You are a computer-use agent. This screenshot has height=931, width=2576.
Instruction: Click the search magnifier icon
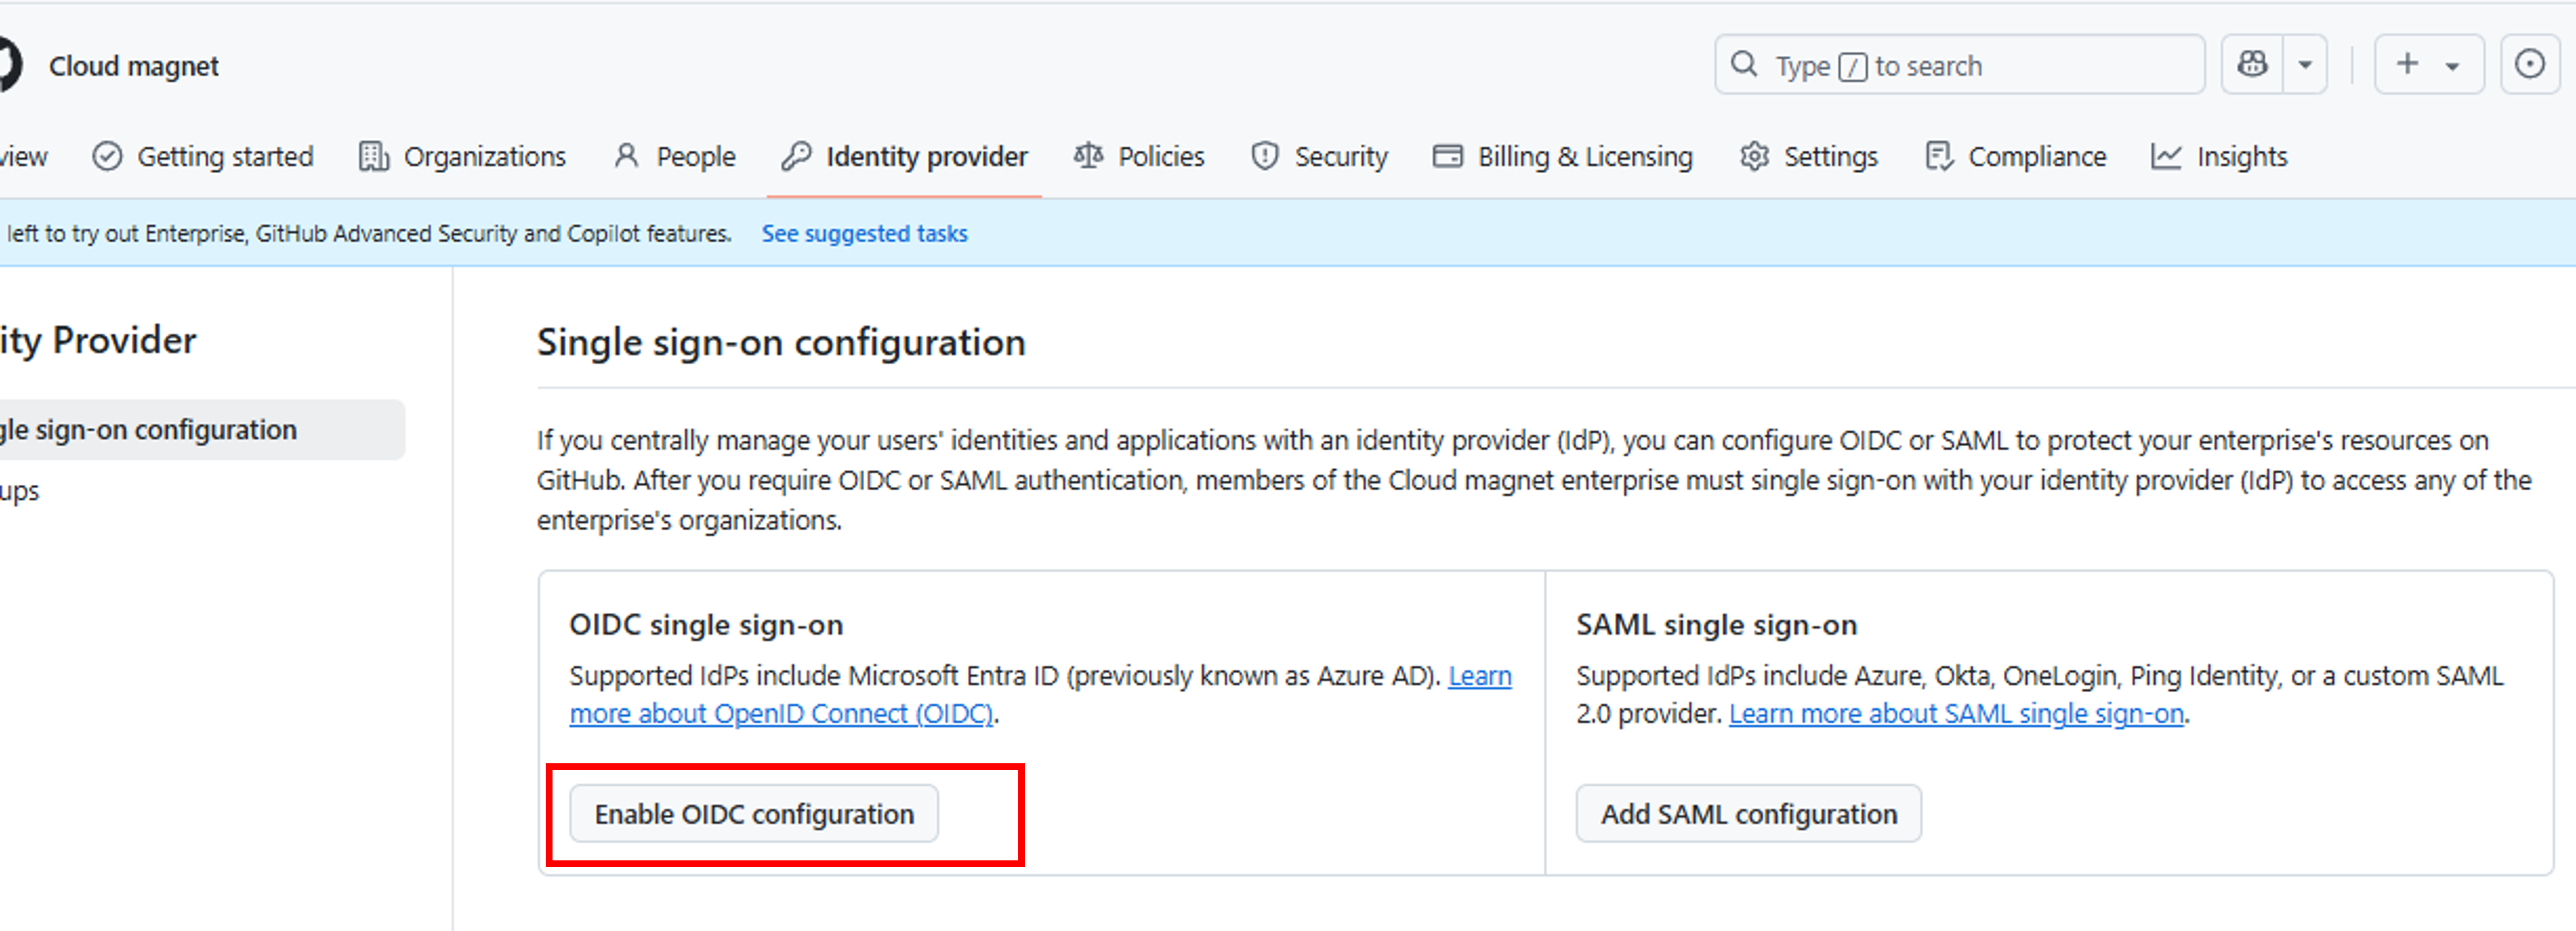[1743, 65]
